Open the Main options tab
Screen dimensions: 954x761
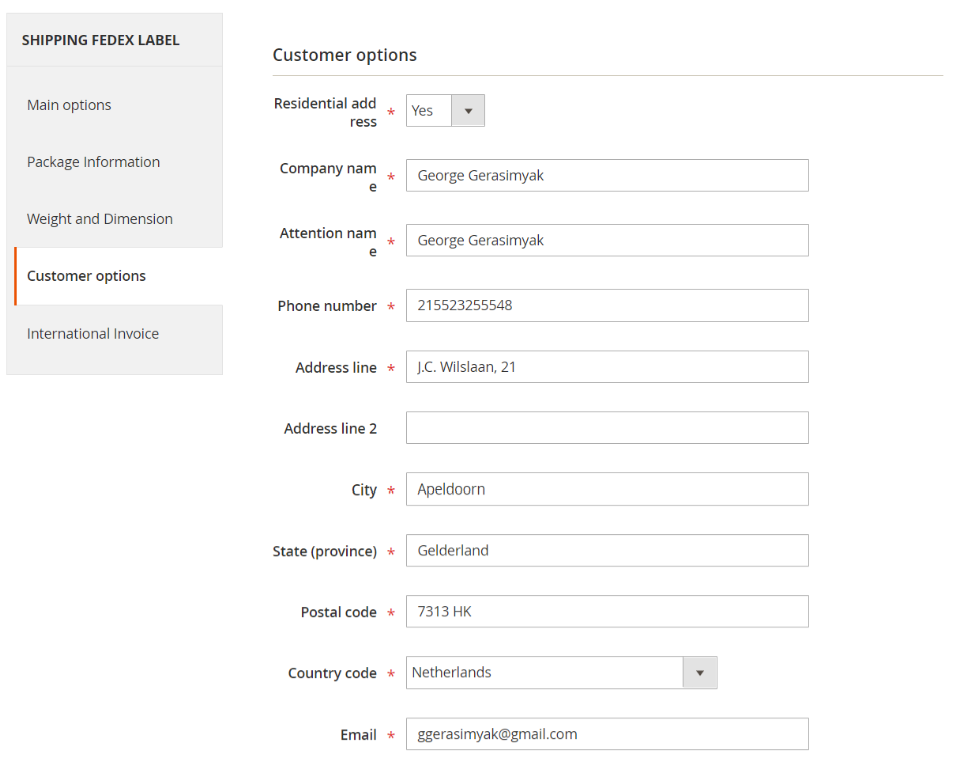(69, 105)
